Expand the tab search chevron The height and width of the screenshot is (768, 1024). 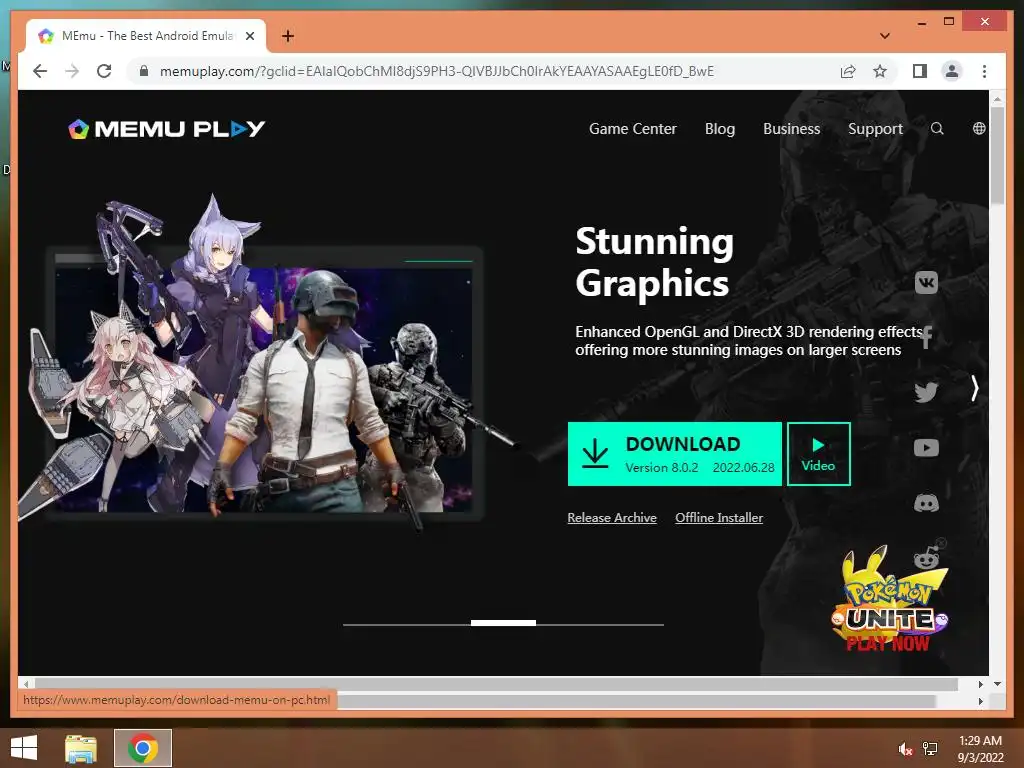(885, 36)
